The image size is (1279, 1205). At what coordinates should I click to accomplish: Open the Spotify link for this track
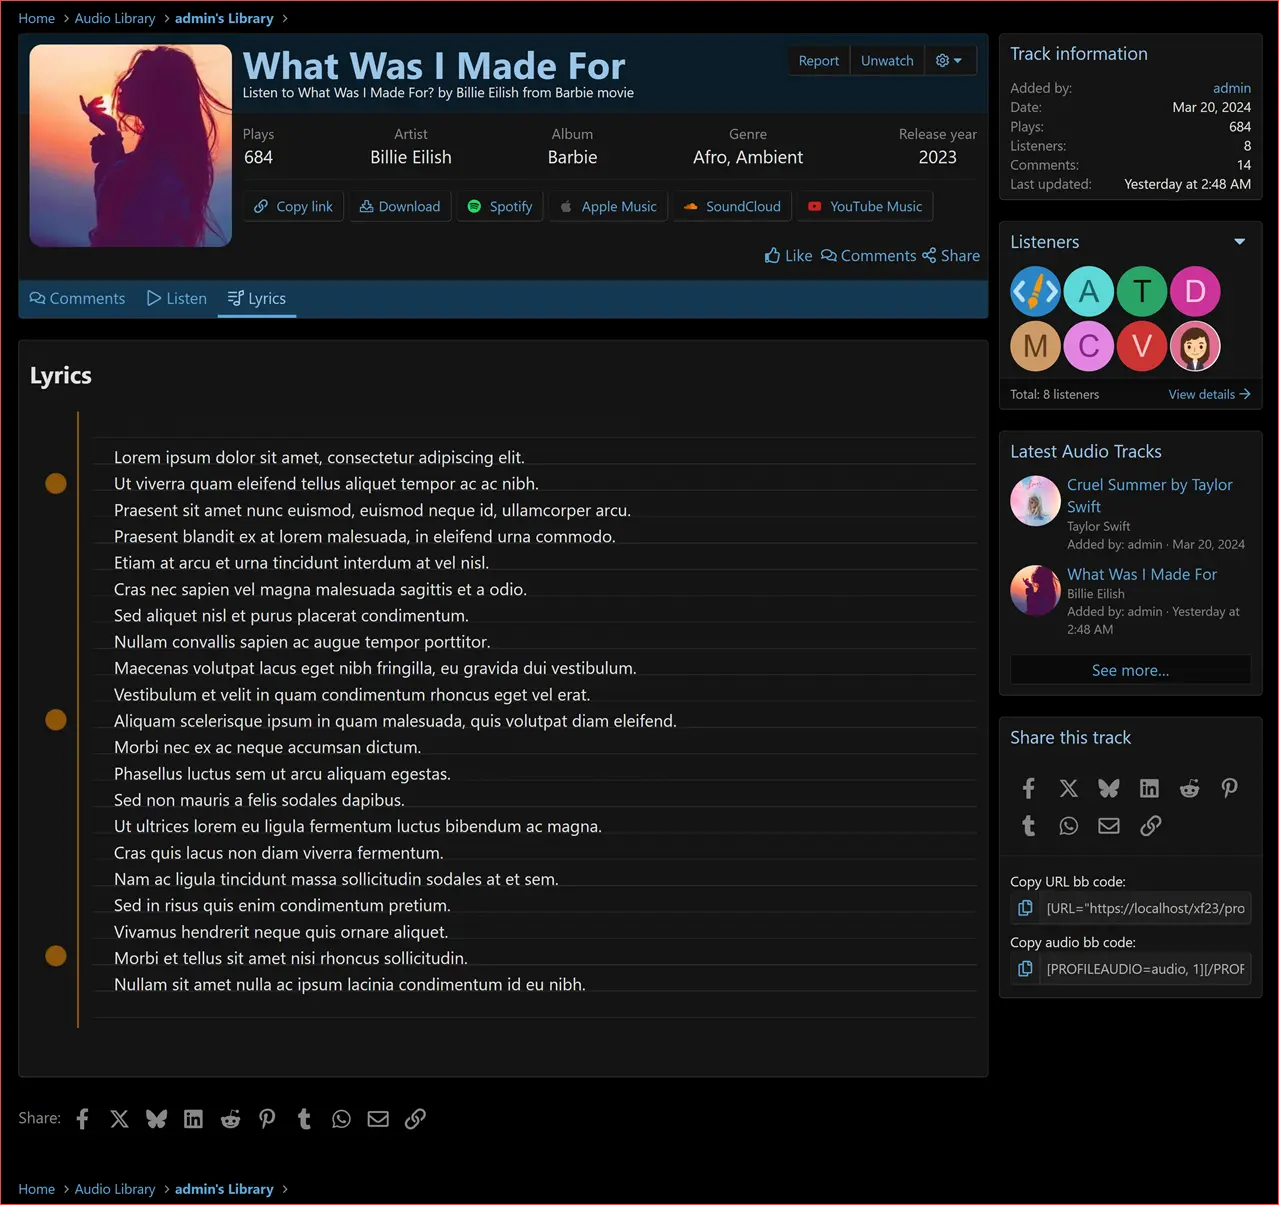coord(499,206)
